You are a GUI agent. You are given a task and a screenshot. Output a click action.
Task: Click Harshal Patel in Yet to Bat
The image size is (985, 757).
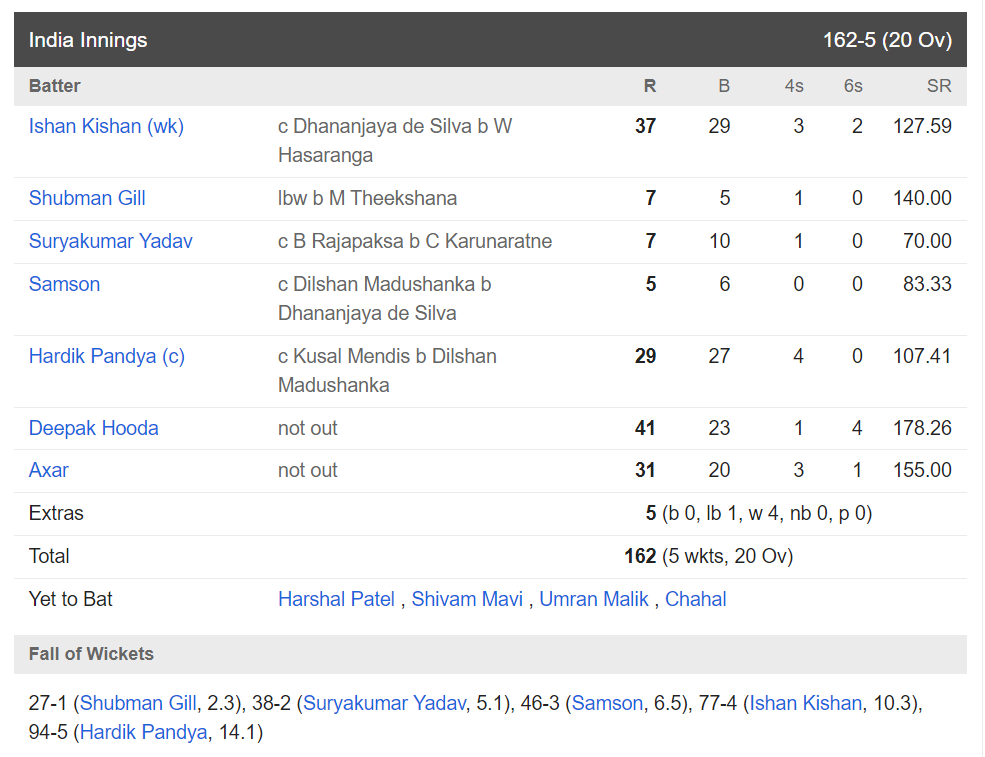coord(336,599)
